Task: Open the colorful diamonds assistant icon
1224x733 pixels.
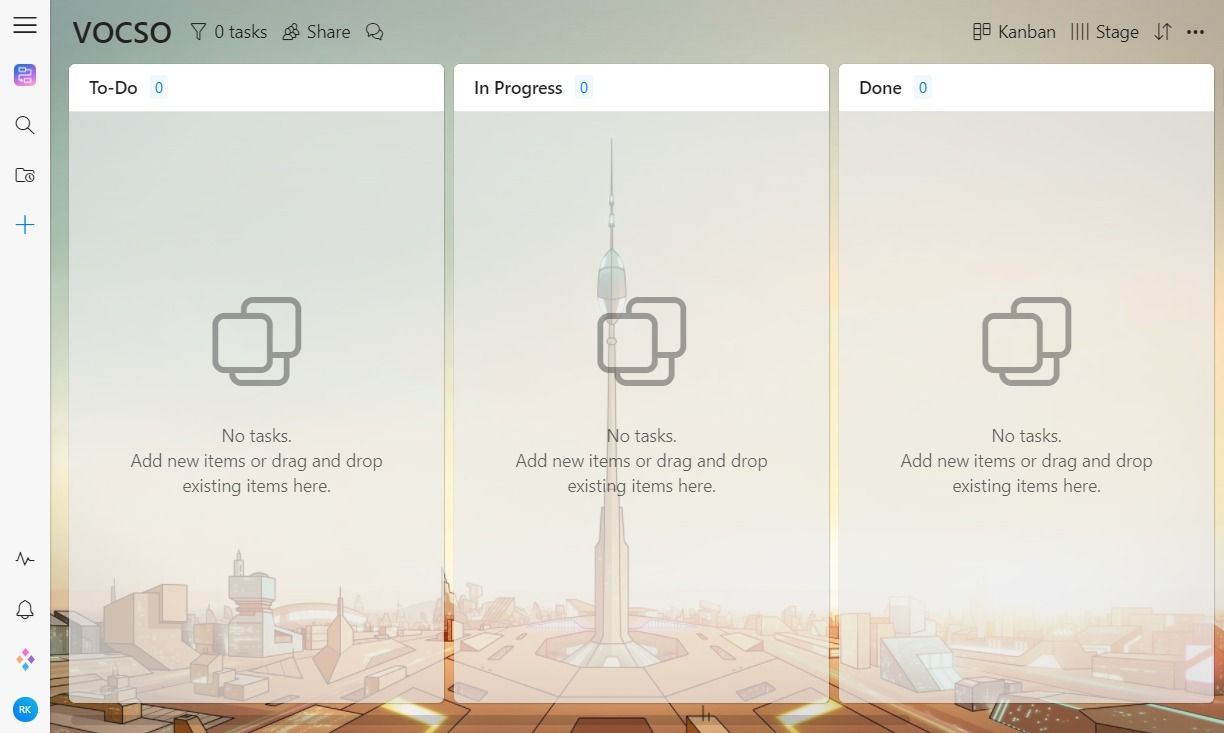Action: tap(25, 659)
